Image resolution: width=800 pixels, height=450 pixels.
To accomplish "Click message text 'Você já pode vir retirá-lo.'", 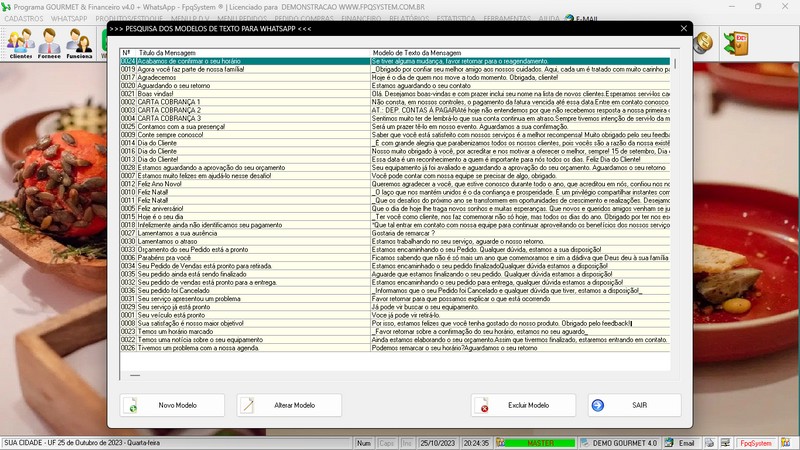I will coord(406,315).
